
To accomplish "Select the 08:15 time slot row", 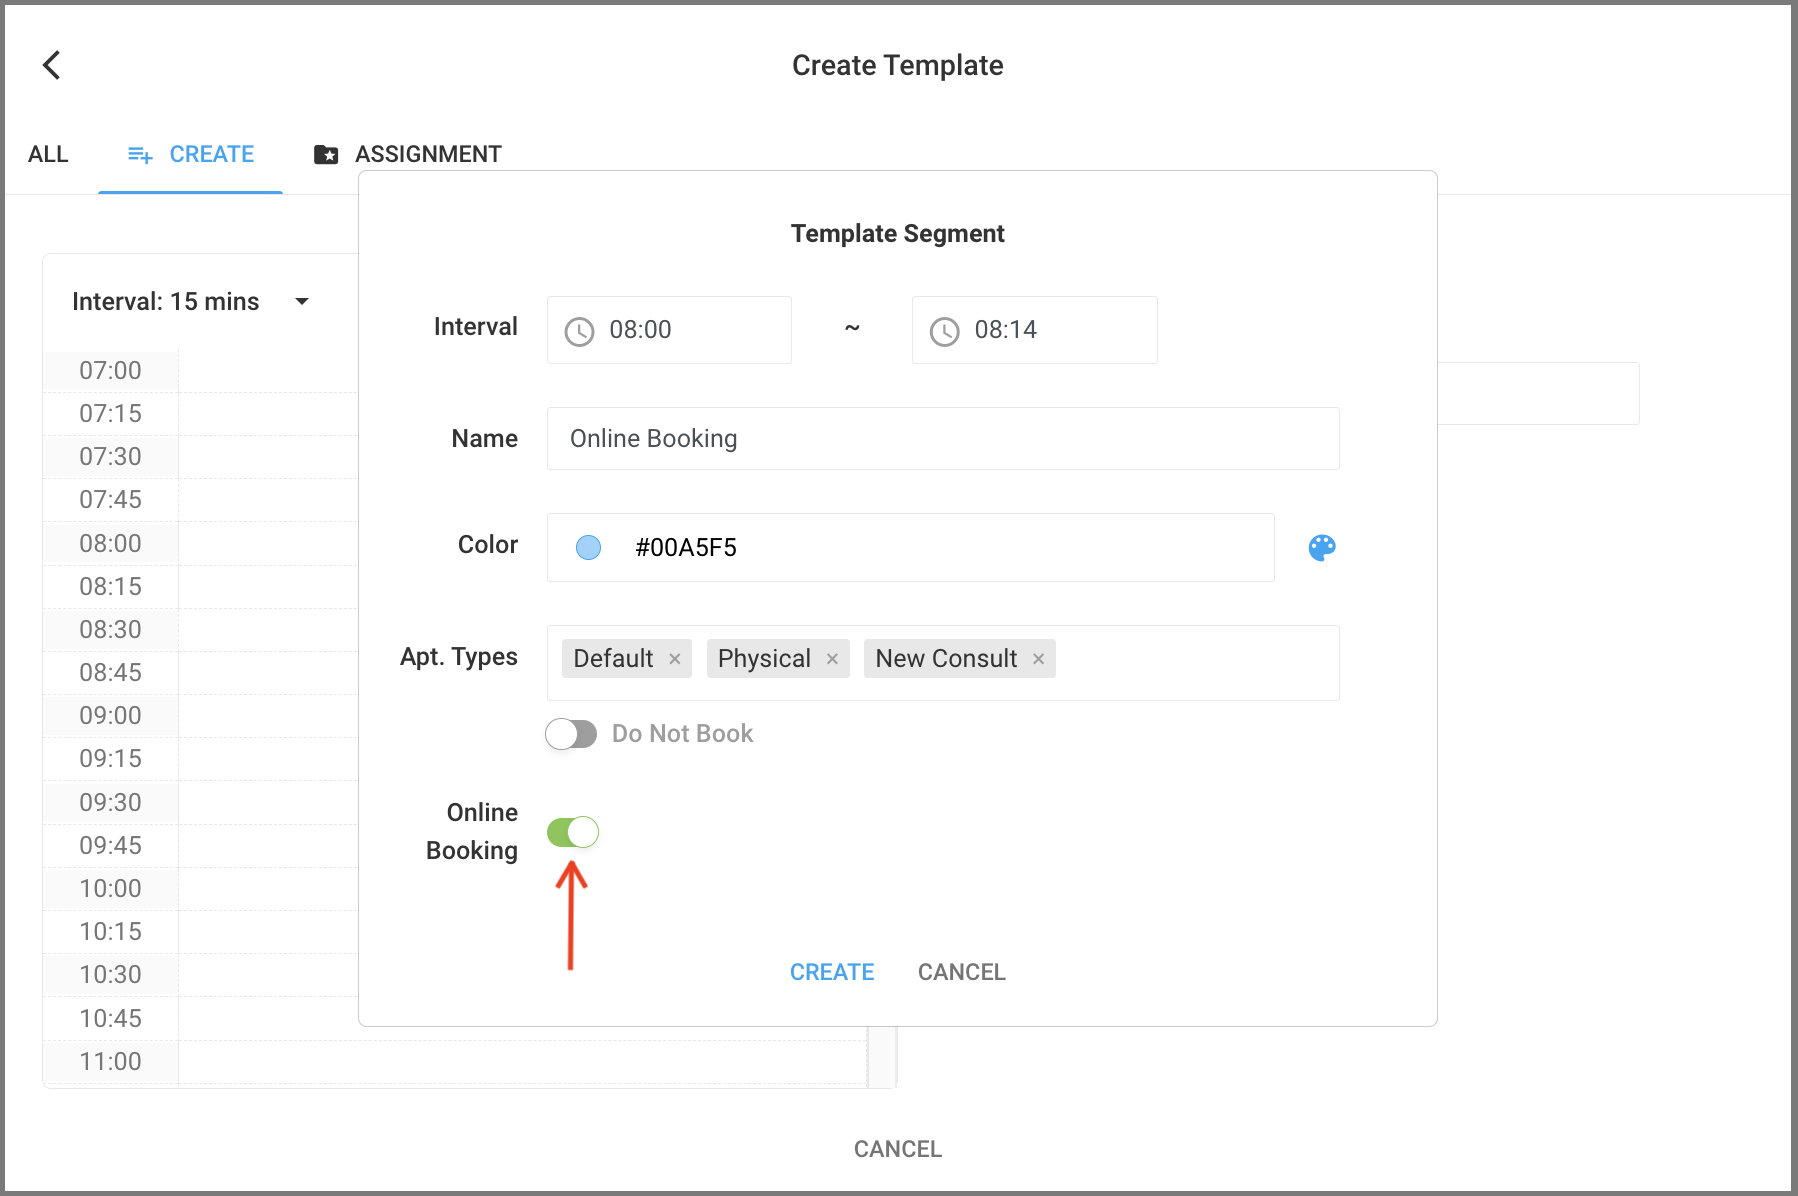I will point(200,586).
